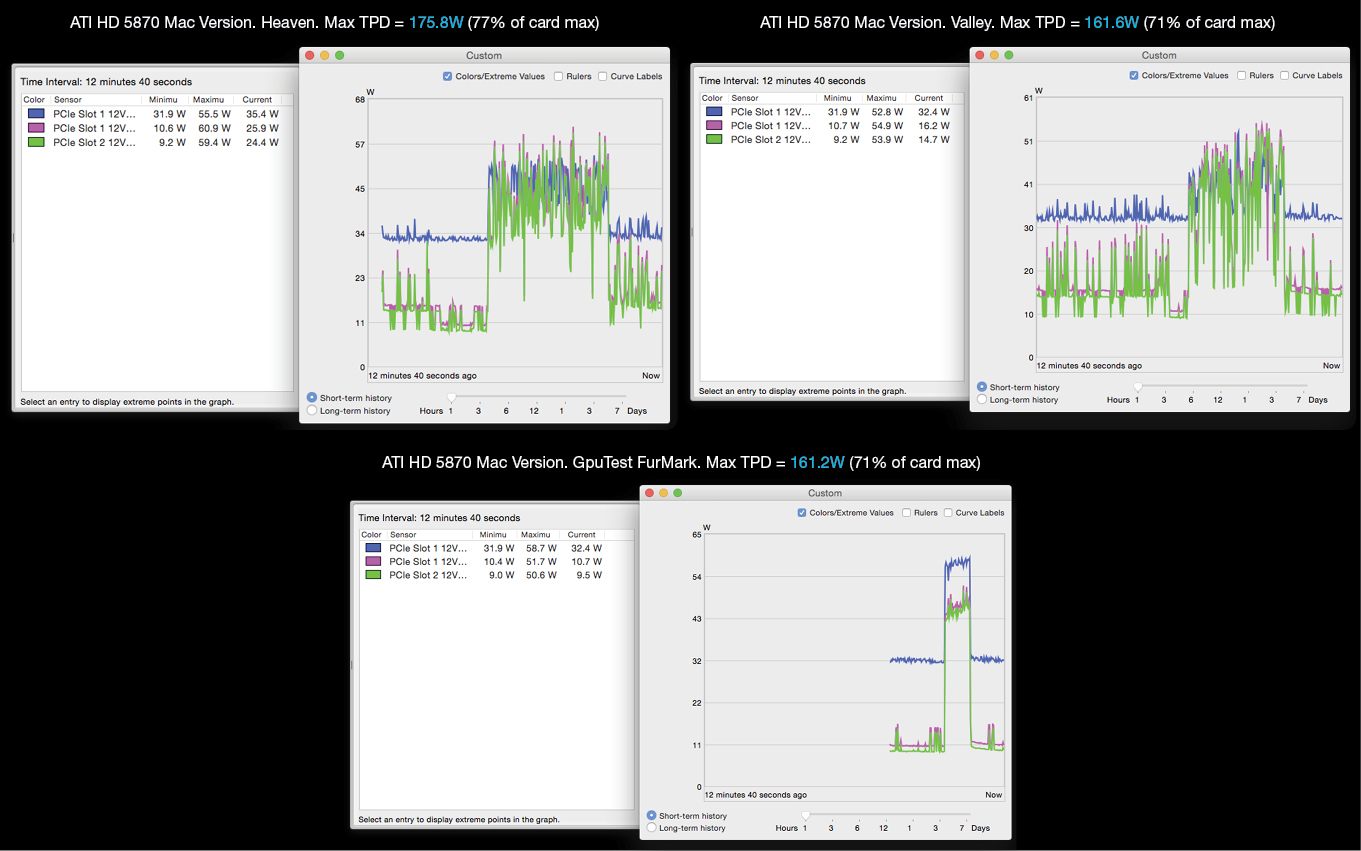
Task: Uncheck Colors/Extreme Values in the FurMark graph window
Action: click(x=802, y=513)
